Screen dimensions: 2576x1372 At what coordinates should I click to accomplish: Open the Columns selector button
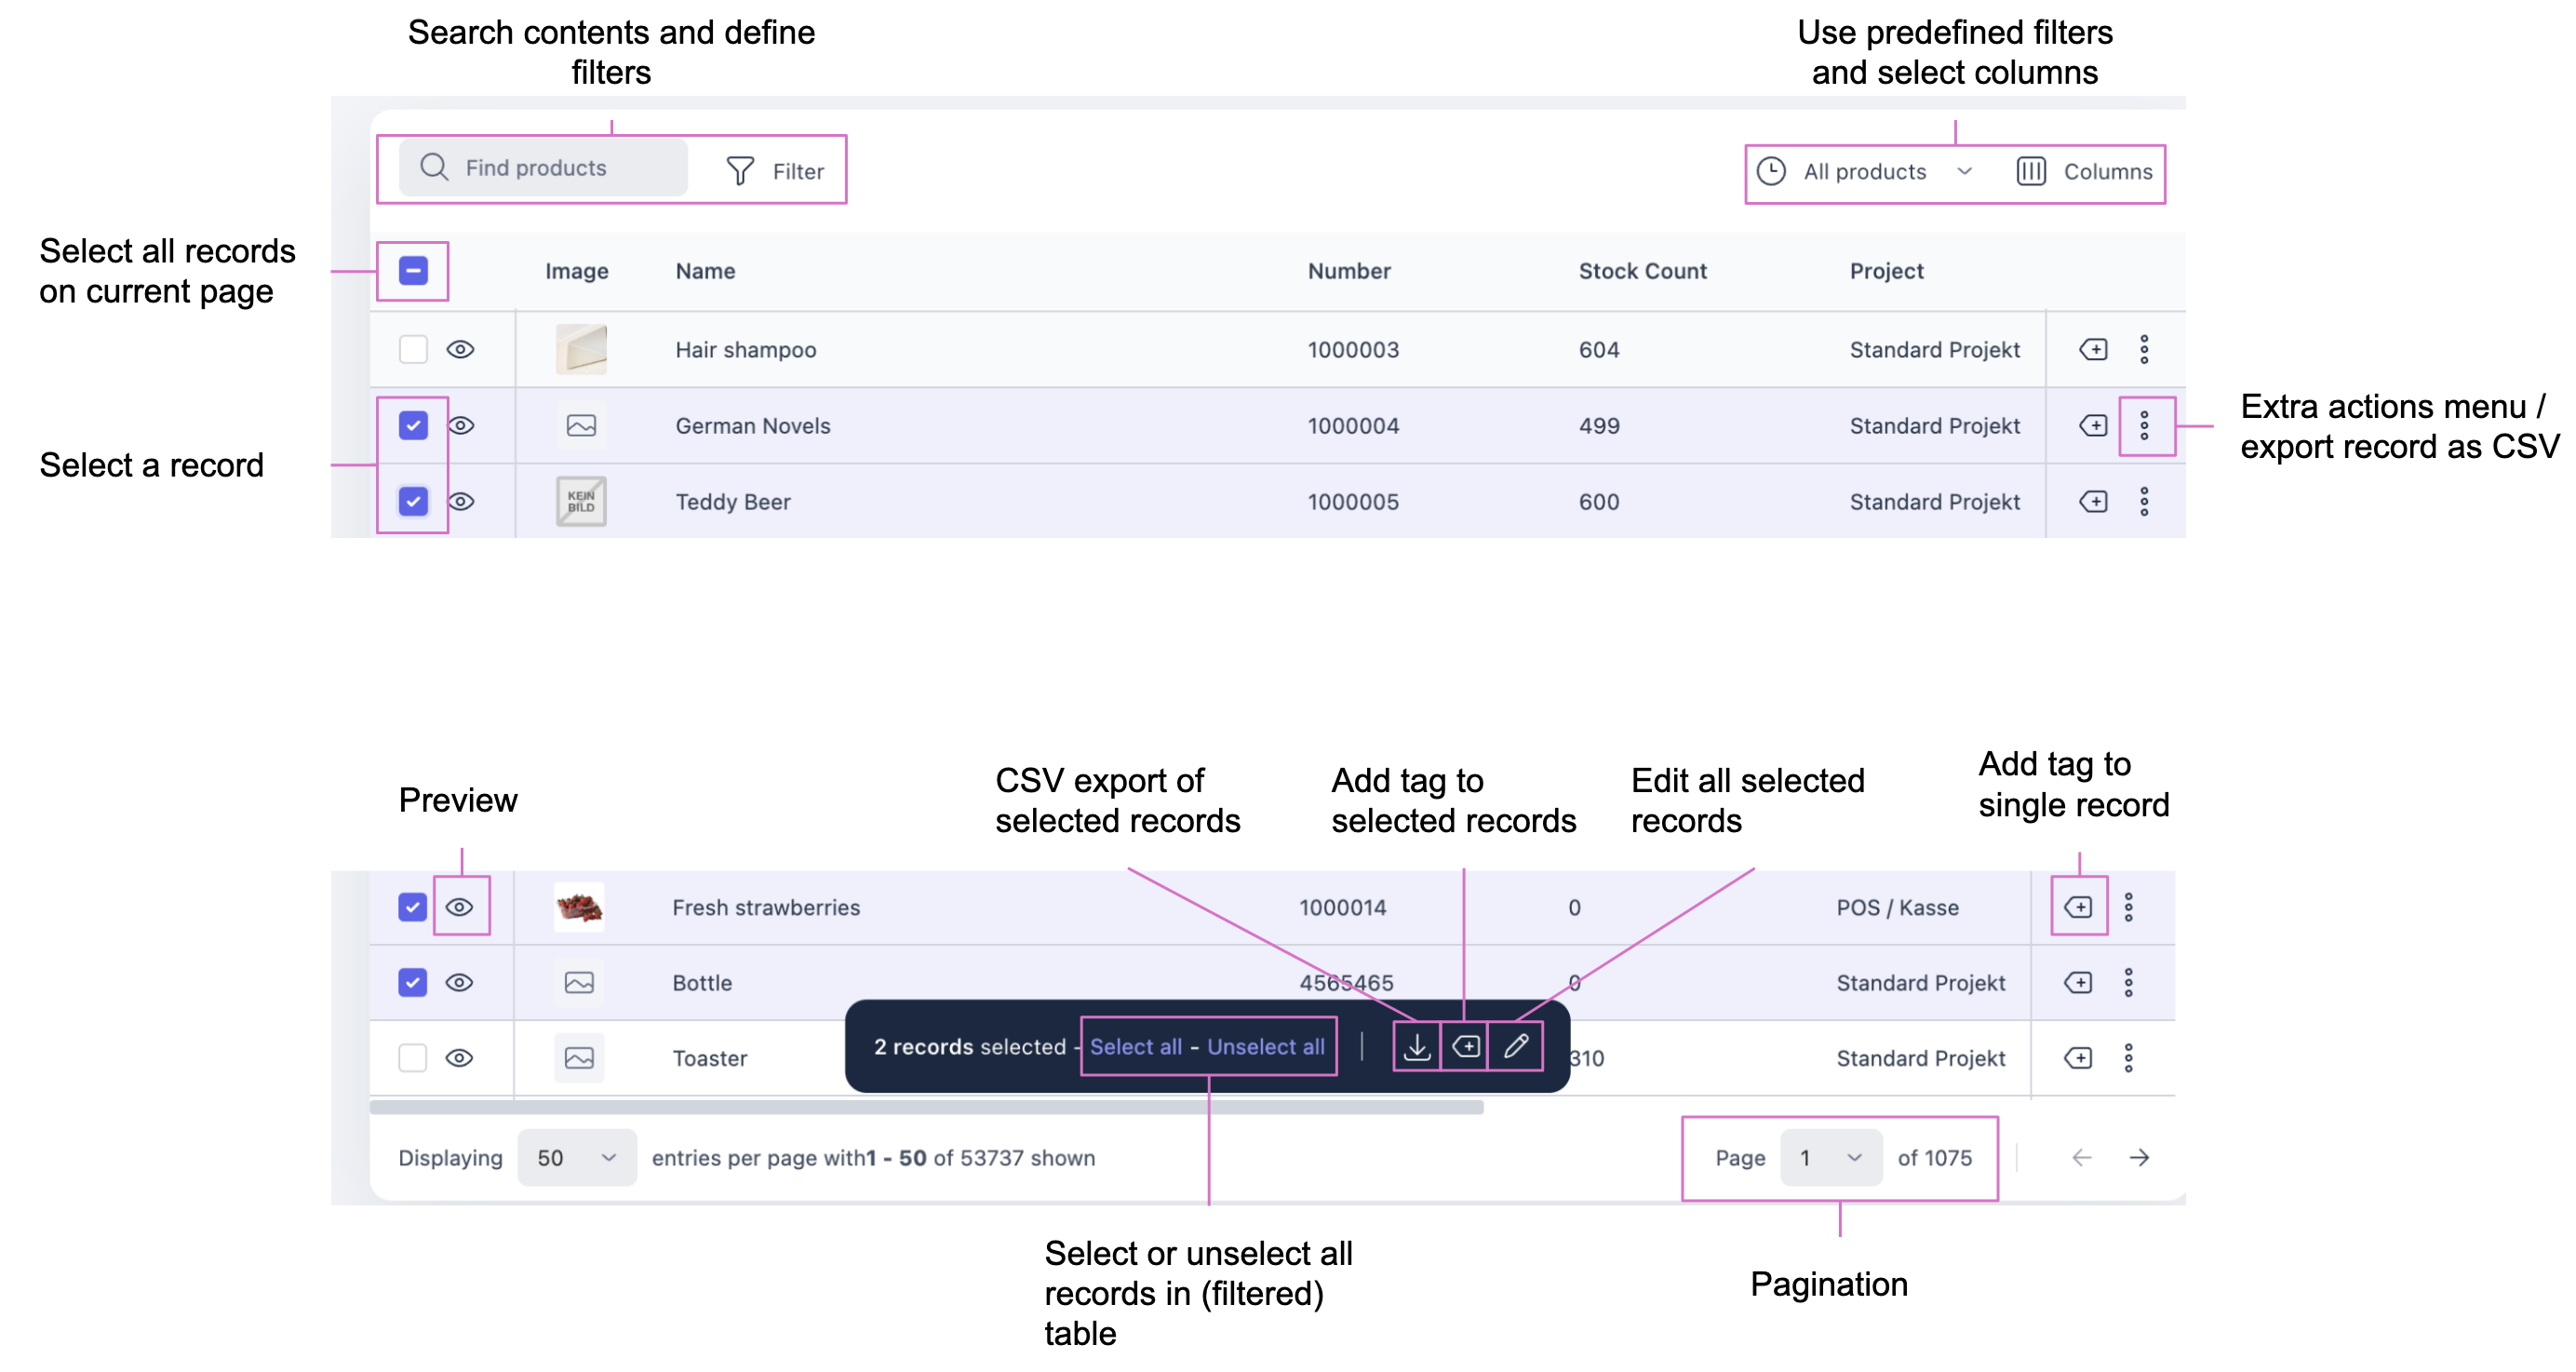[x=2085, y=172]
